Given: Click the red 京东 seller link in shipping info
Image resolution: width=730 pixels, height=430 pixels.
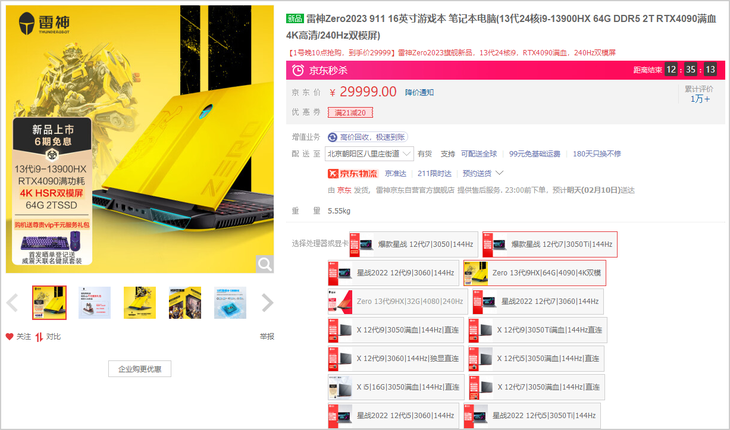Looking at the screenshot, I should (x=345, y=190).
